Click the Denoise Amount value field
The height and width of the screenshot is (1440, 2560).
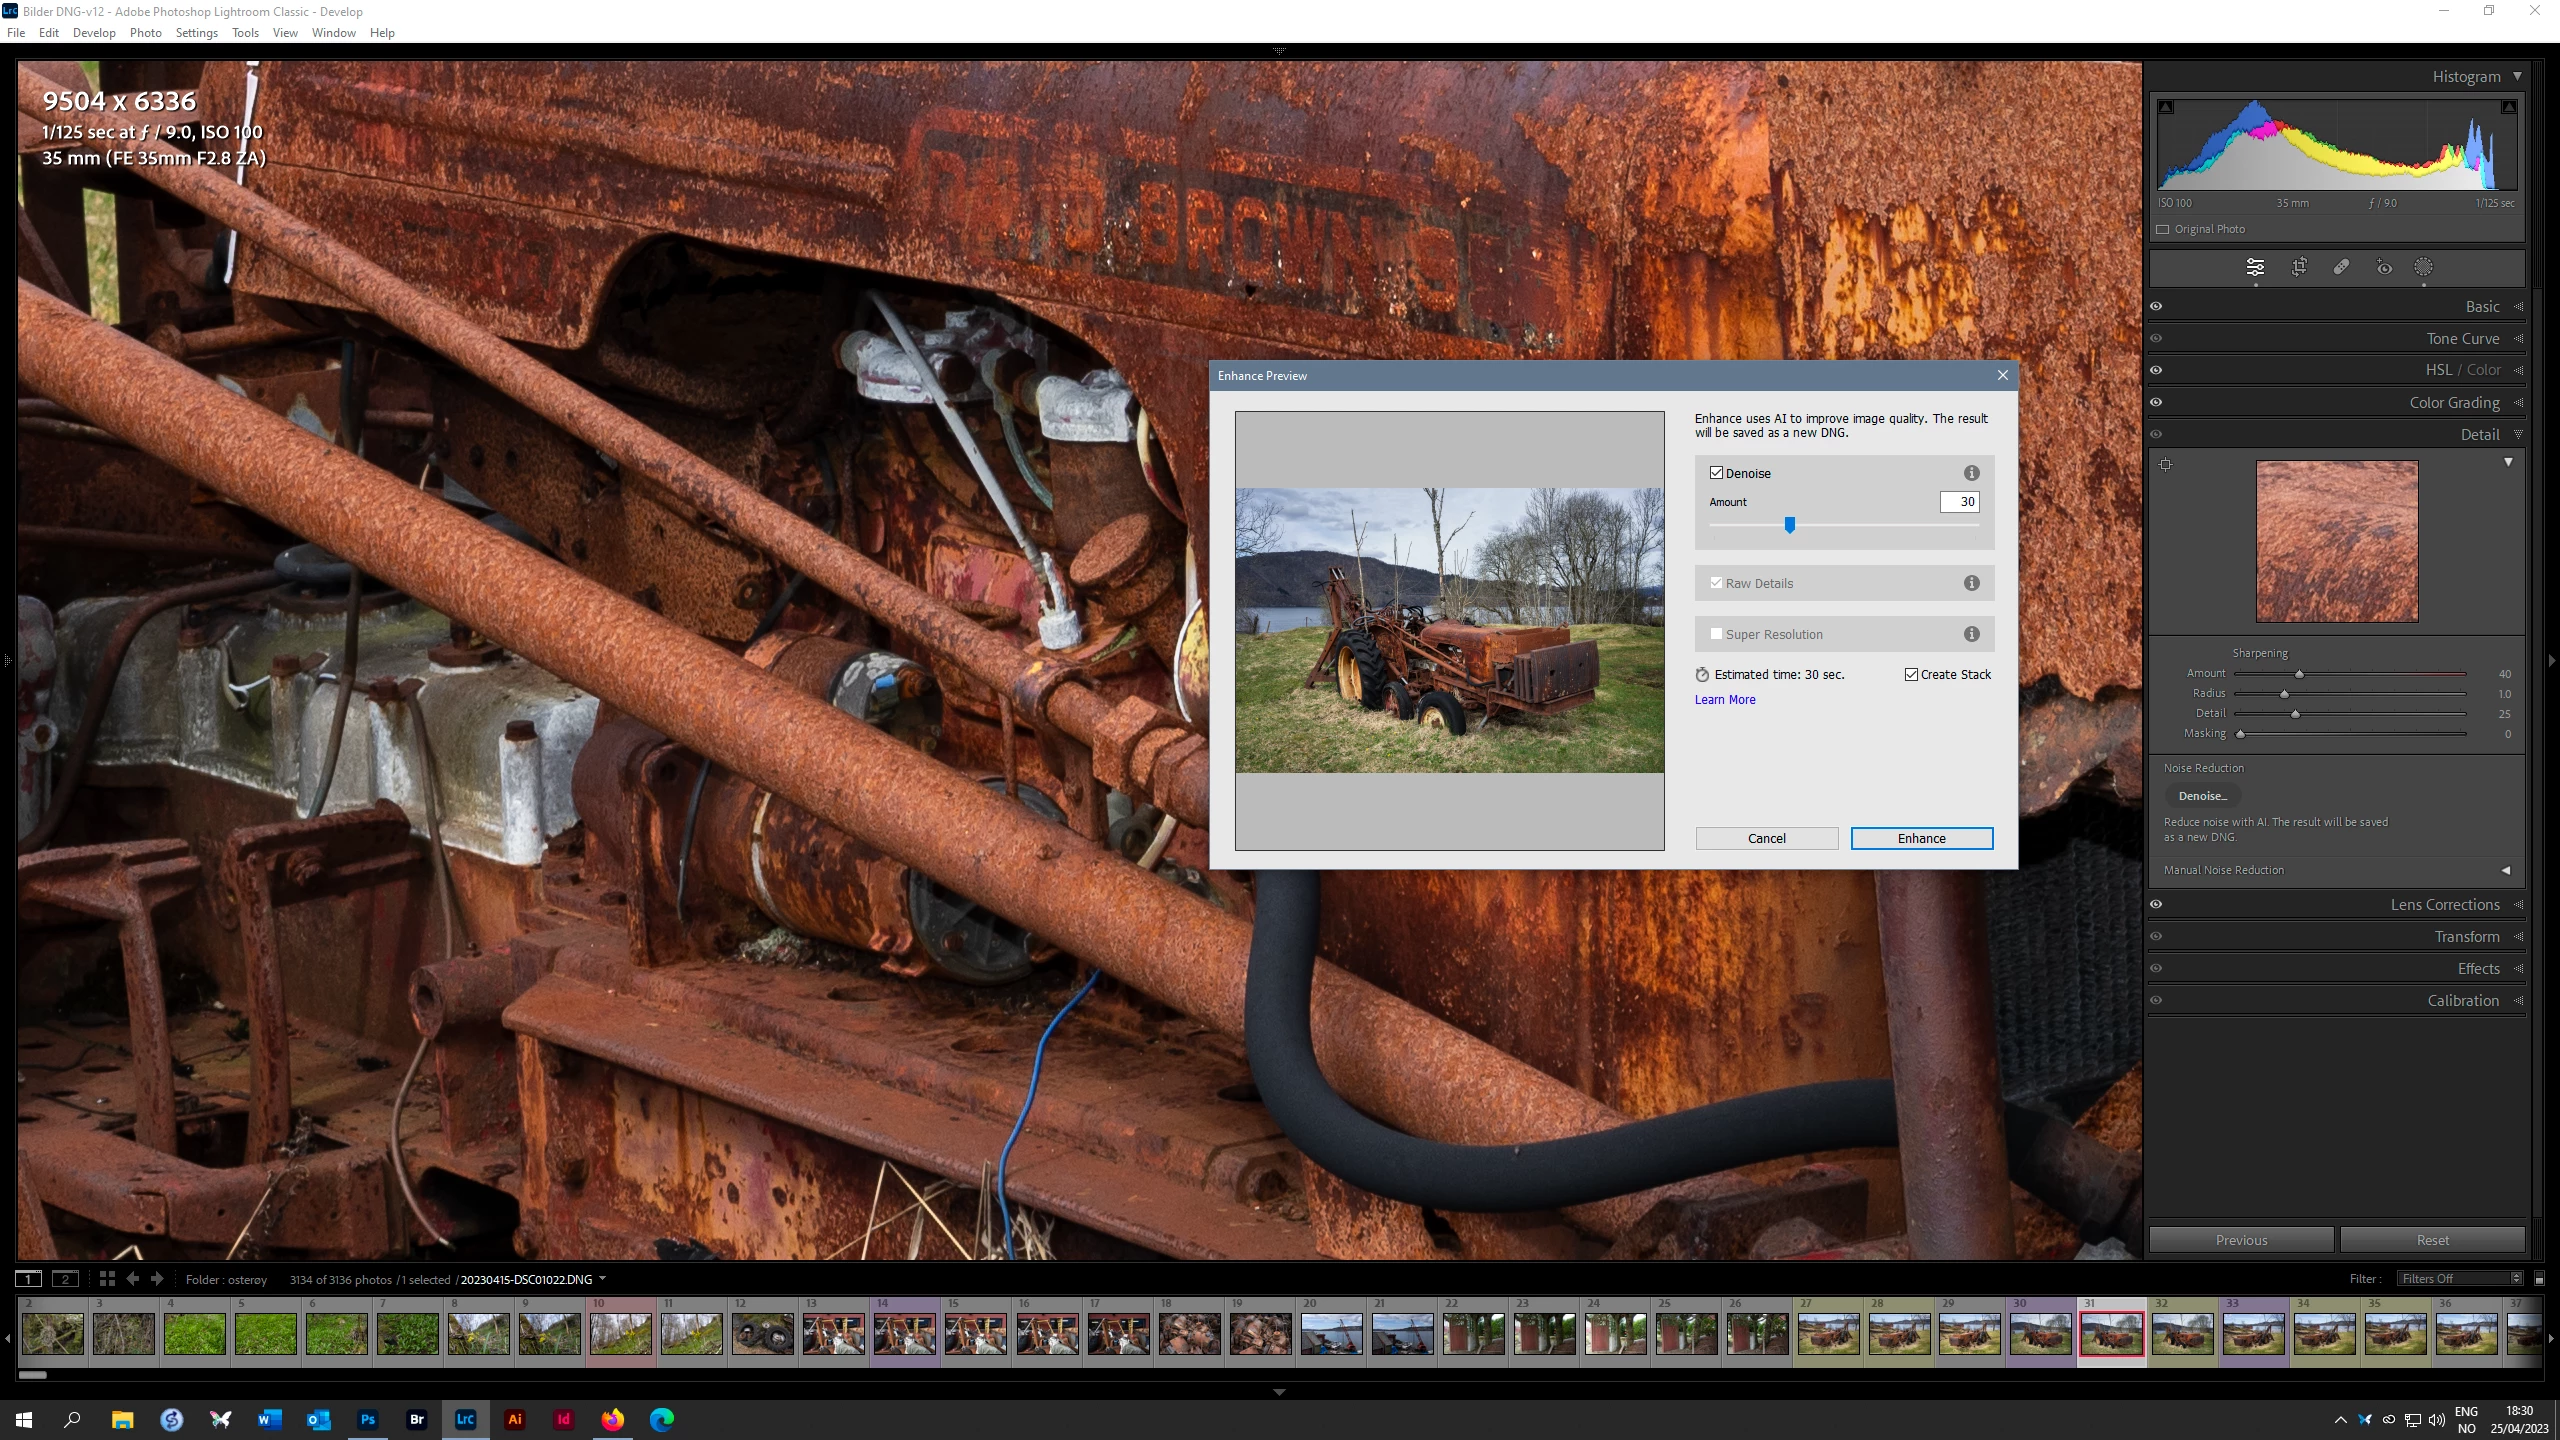point(1959,502)
